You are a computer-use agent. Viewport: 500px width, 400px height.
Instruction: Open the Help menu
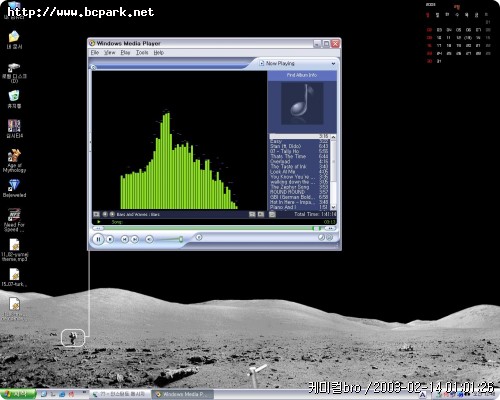(x=159, y=53)
